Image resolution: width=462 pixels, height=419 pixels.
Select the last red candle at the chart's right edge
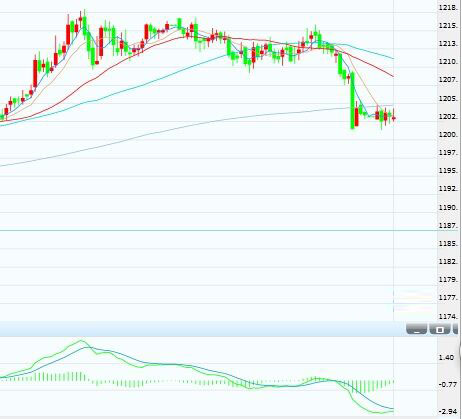tap(394, 118)
